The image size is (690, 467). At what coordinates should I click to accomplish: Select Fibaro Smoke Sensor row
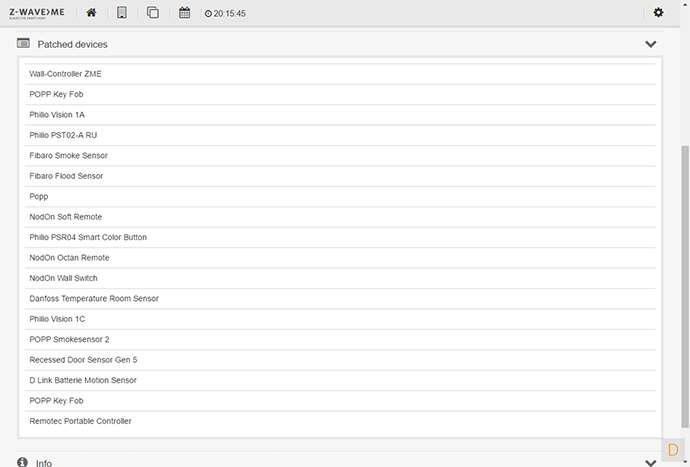point(340,155)
